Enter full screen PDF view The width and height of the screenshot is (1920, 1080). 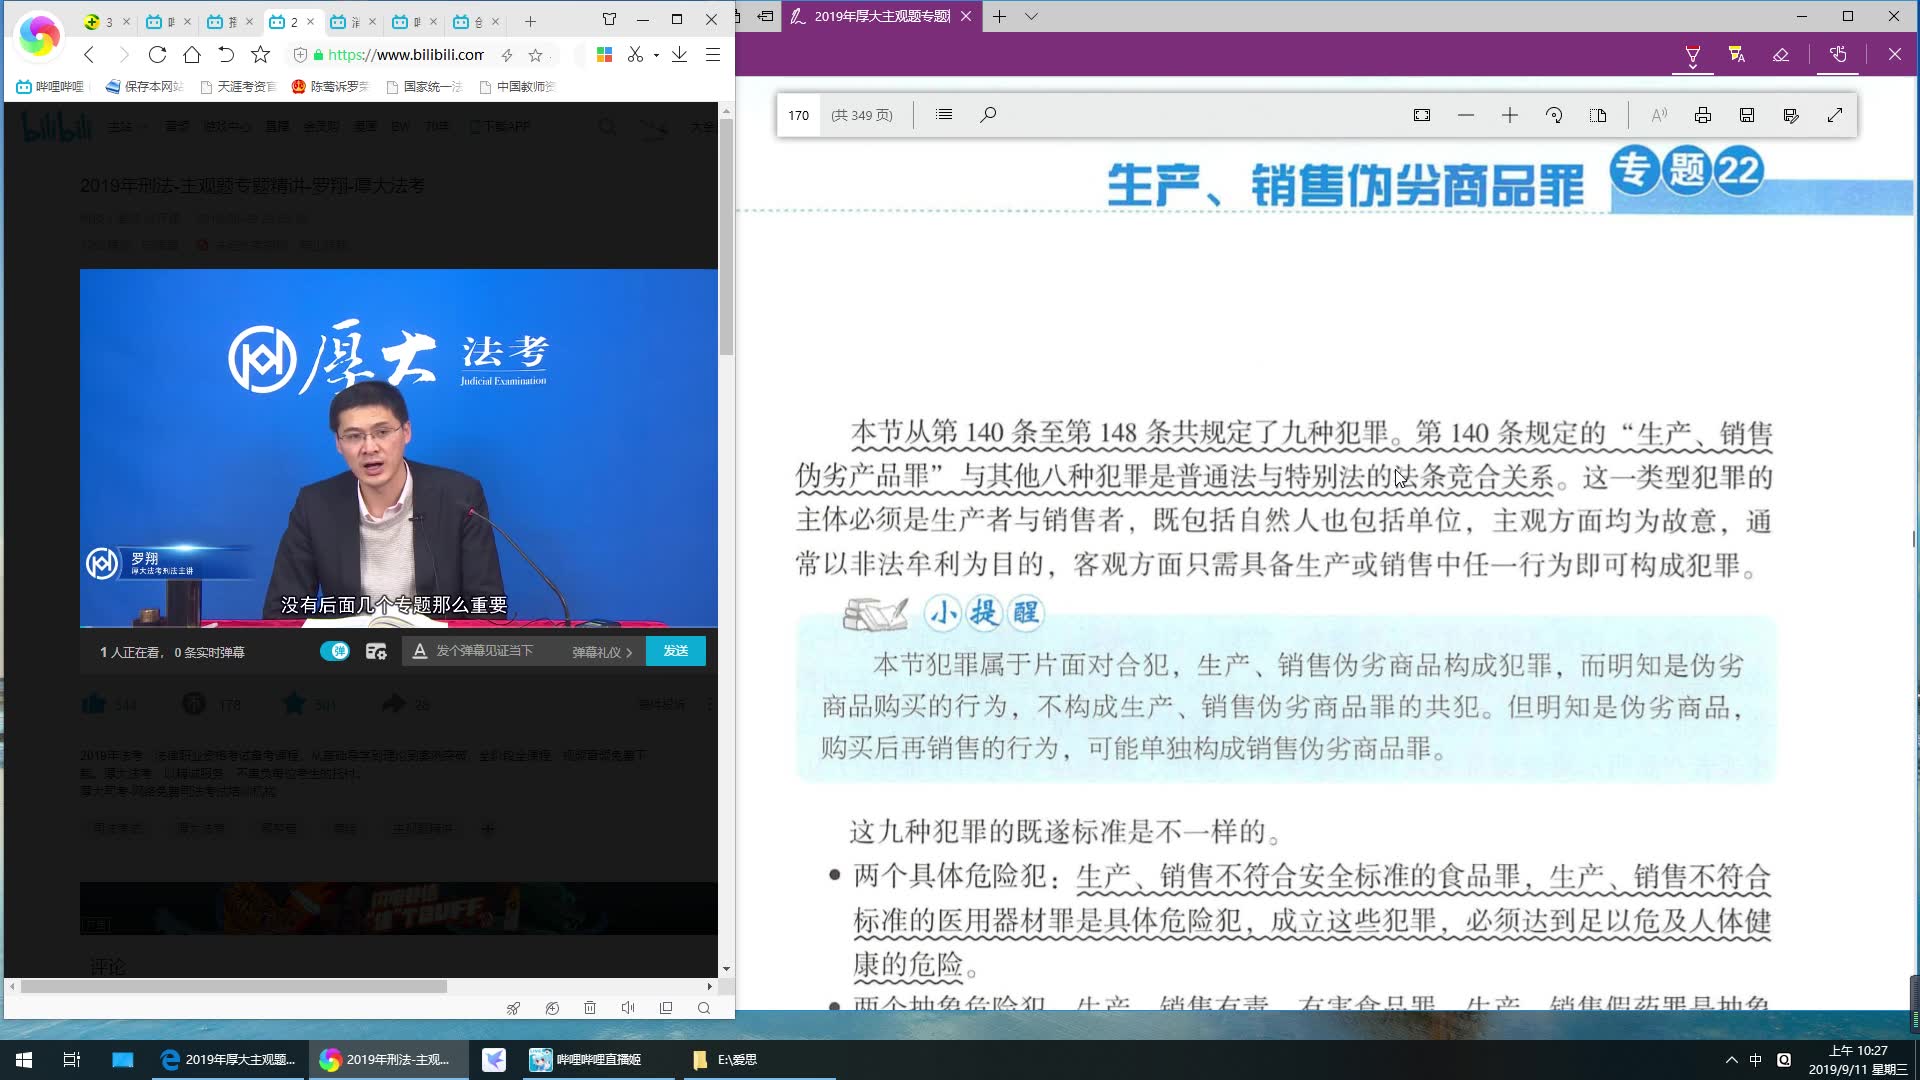click(1835, 115)
